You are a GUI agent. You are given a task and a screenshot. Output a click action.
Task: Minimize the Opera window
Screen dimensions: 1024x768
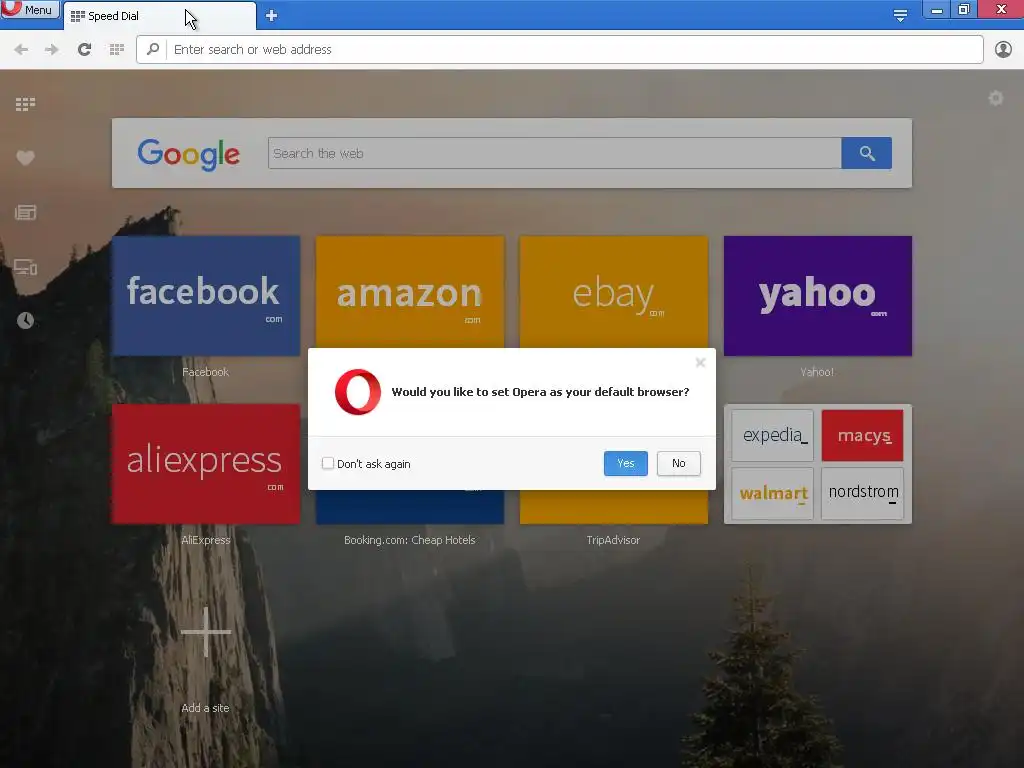tap(936, 10)
